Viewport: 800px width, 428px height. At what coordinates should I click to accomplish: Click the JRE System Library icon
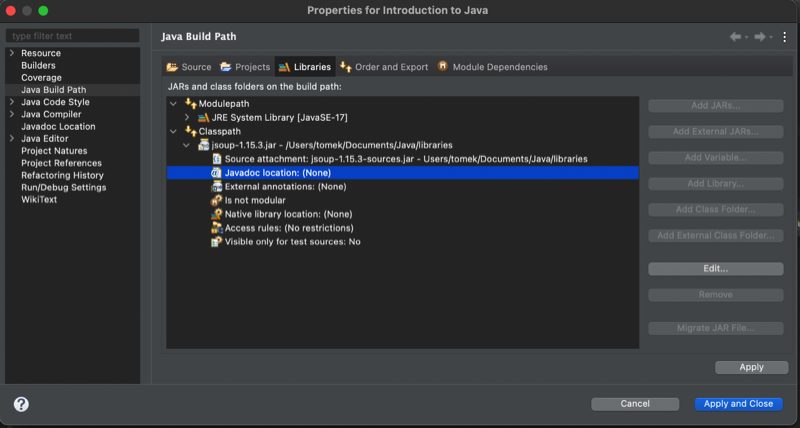tap(203, 117)
